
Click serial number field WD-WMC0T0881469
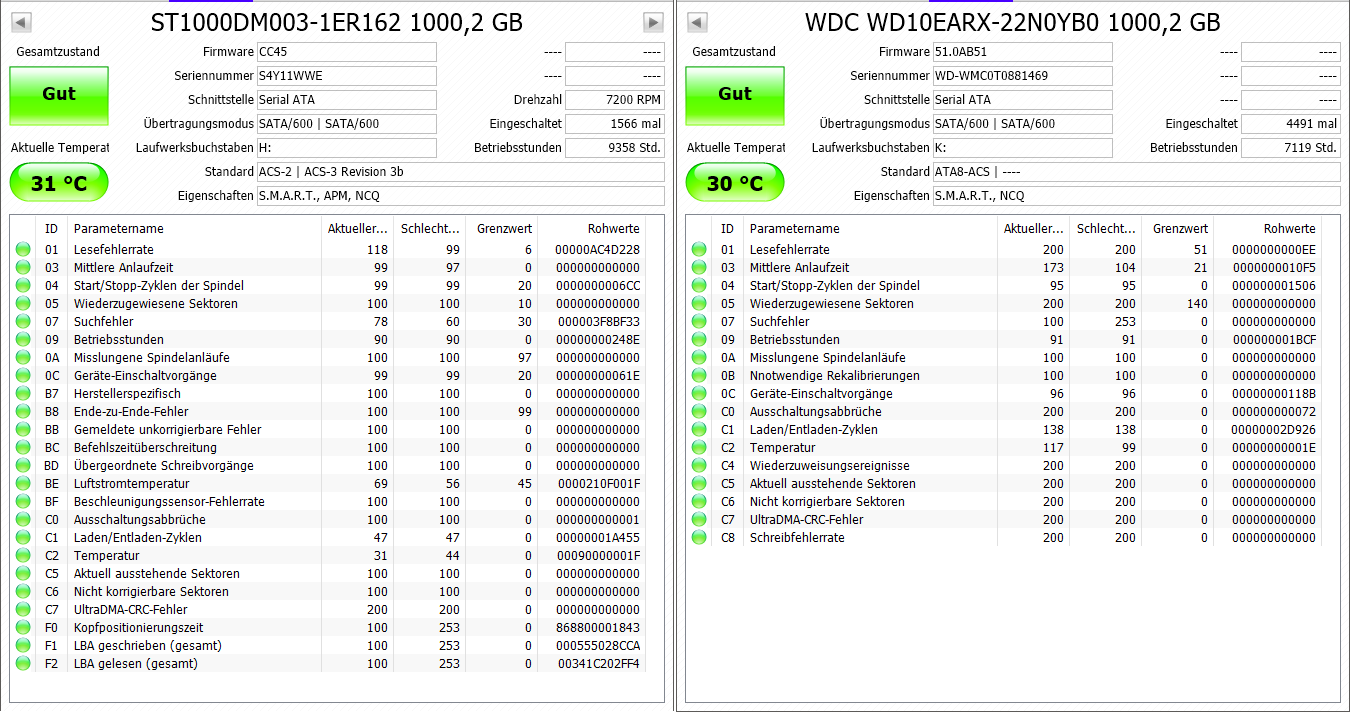coord(1022,76)
